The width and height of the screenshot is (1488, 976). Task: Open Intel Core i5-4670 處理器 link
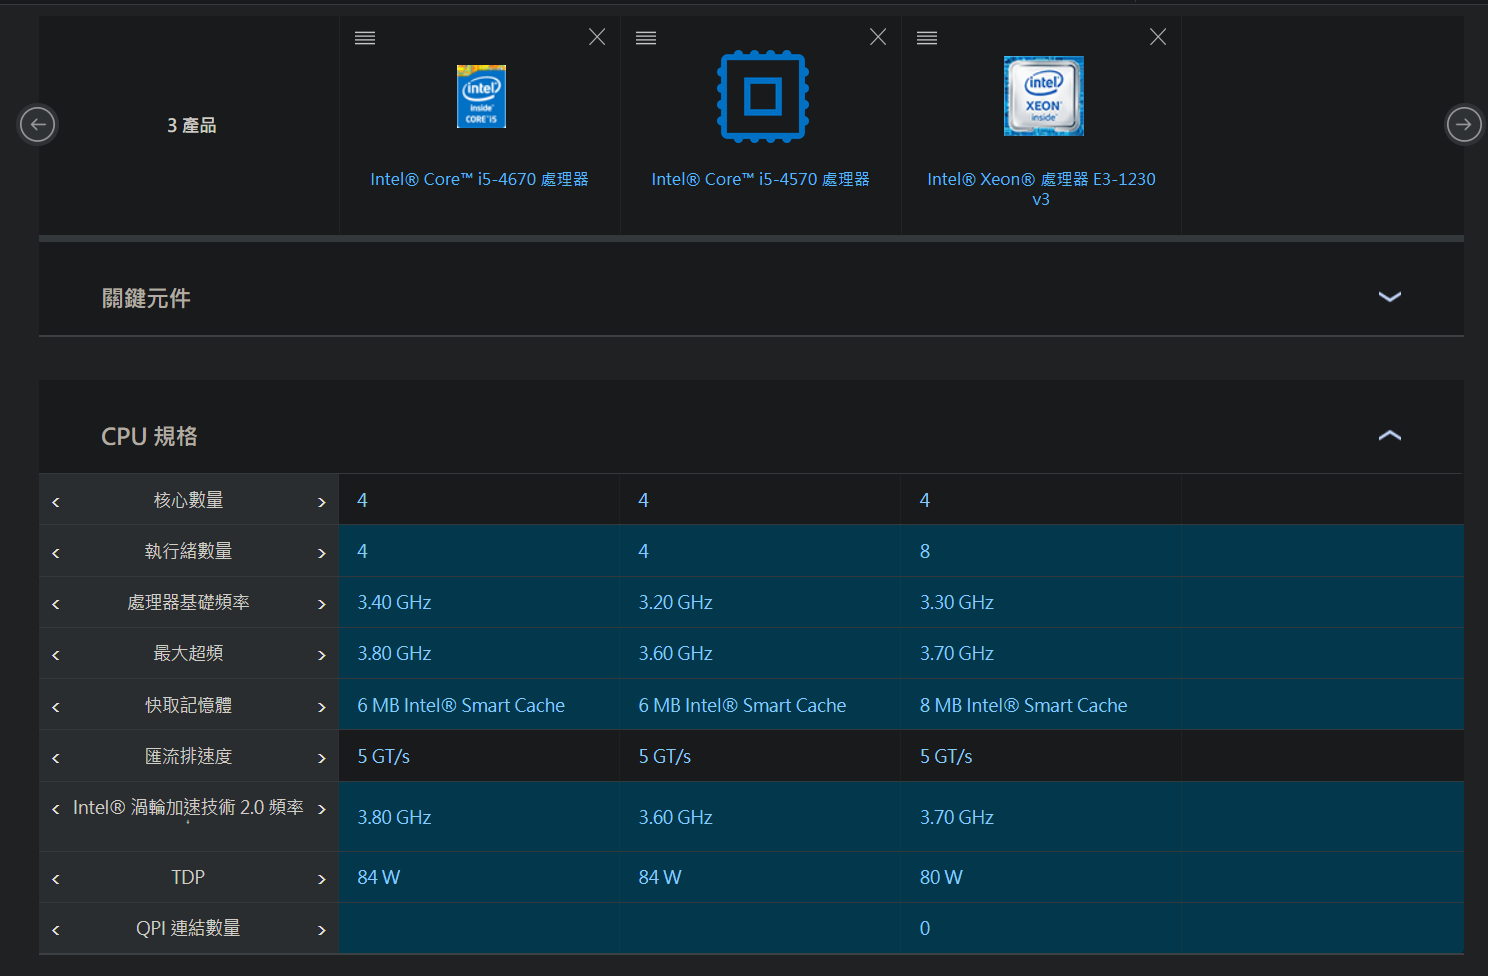(479, 179)
